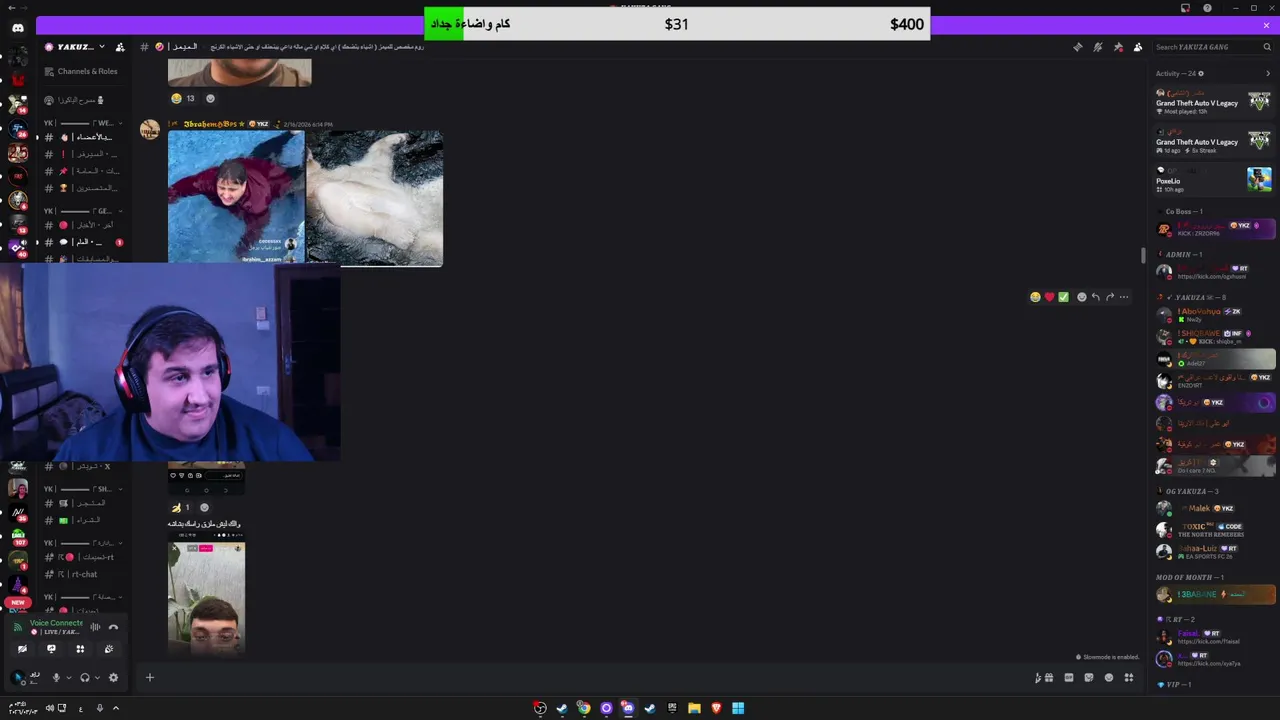Screen dimensions: 1280x720
Task: Expand the Activity section chevron
Action: pos(1268,73)
